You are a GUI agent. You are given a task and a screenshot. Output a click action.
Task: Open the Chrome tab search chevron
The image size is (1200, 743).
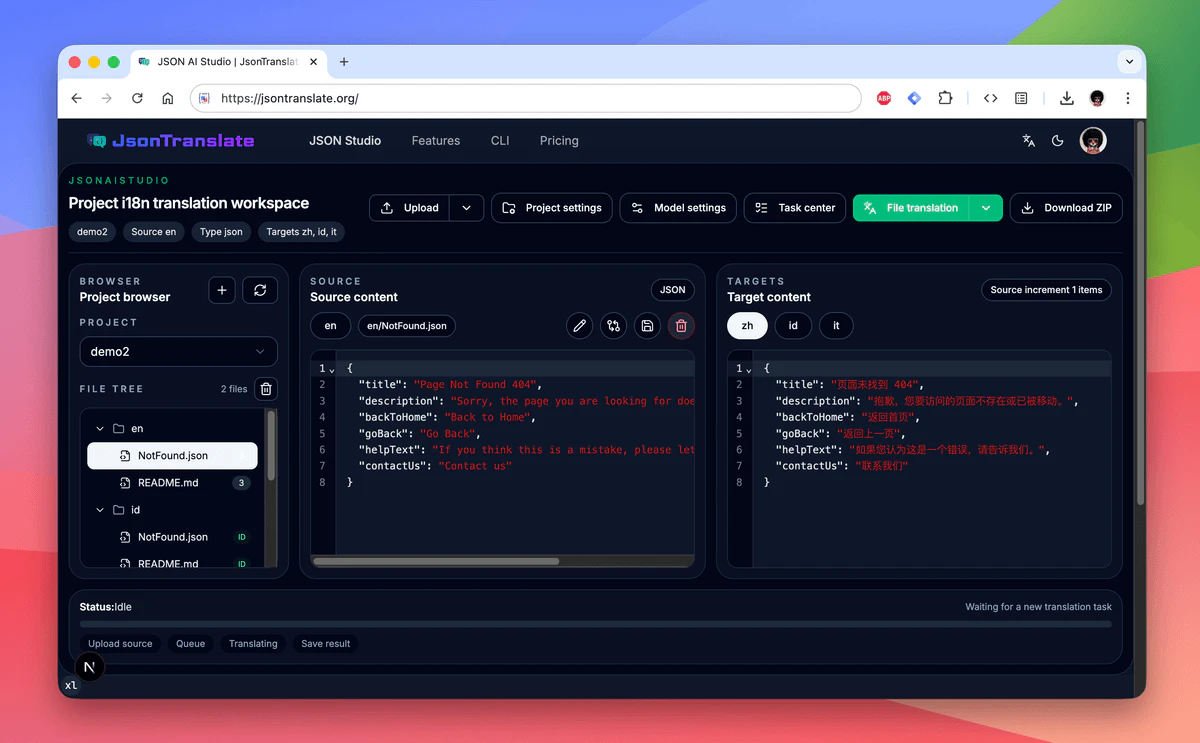[x=1130, y=61]
